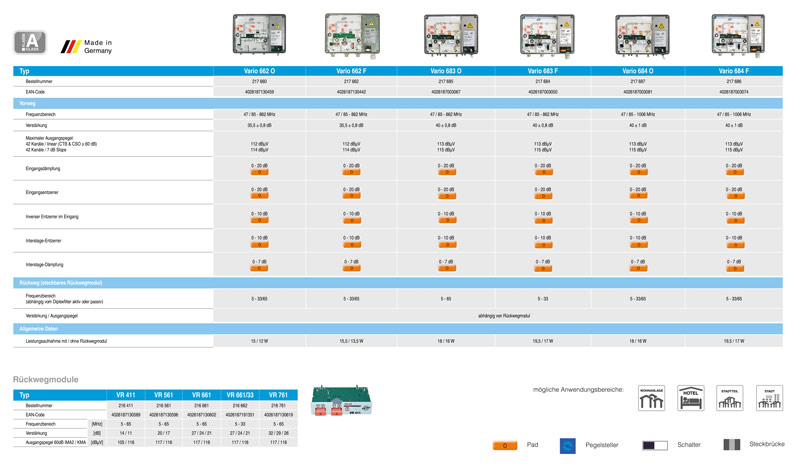Click the Stadtteil application area icon

[729, 398]
